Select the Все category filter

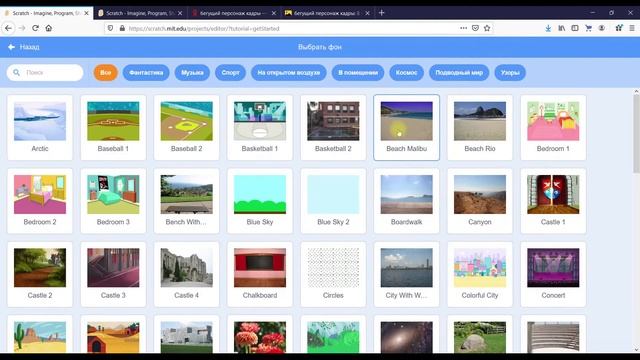(x=106, y=73)
